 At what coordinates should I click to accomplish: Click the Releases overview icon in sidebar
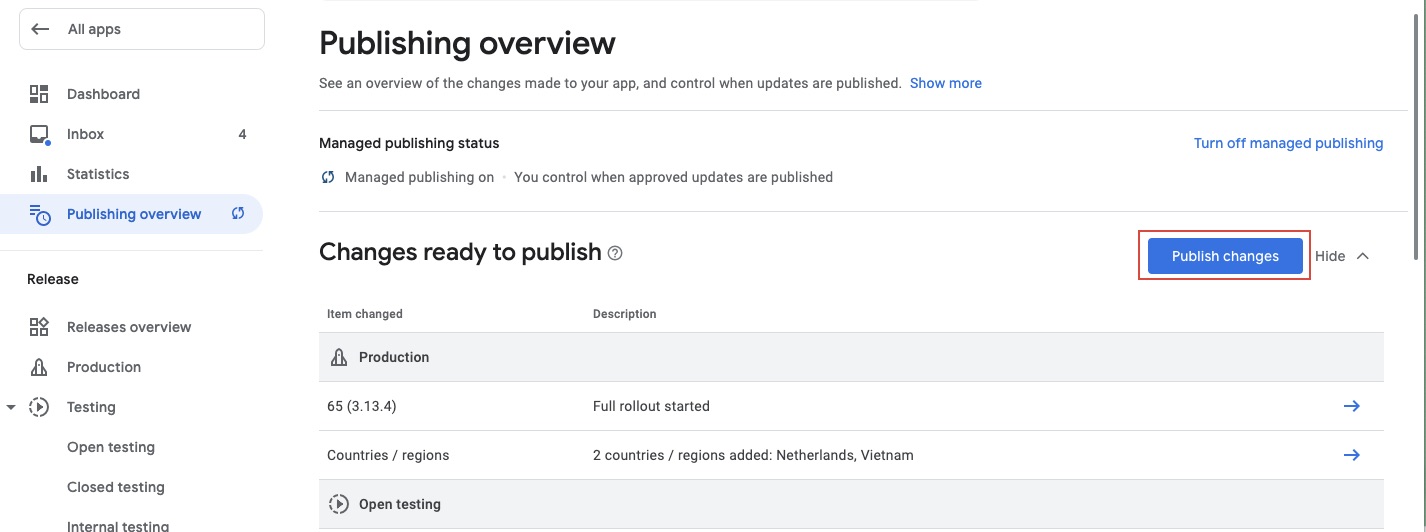click(39, 327)
